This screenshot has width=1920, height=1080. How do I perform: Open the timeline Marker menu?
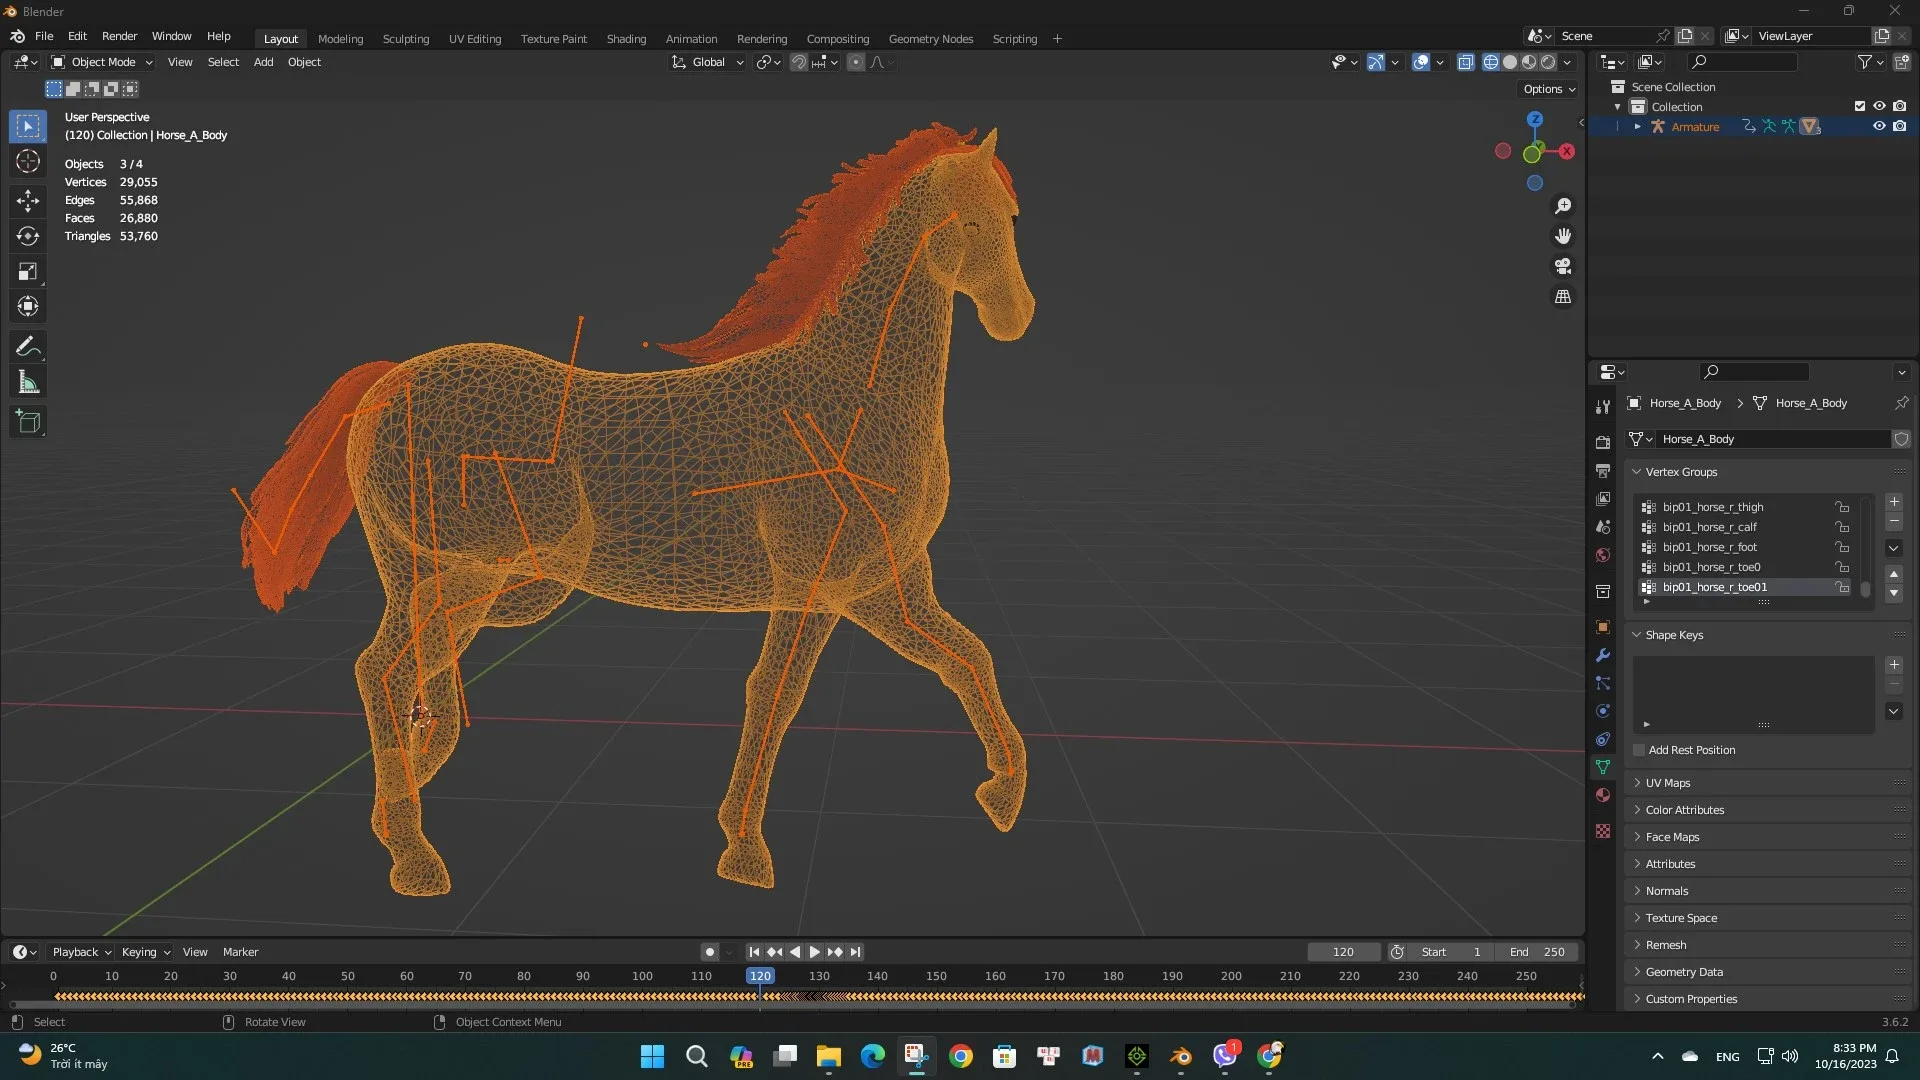tap(240, 952)
